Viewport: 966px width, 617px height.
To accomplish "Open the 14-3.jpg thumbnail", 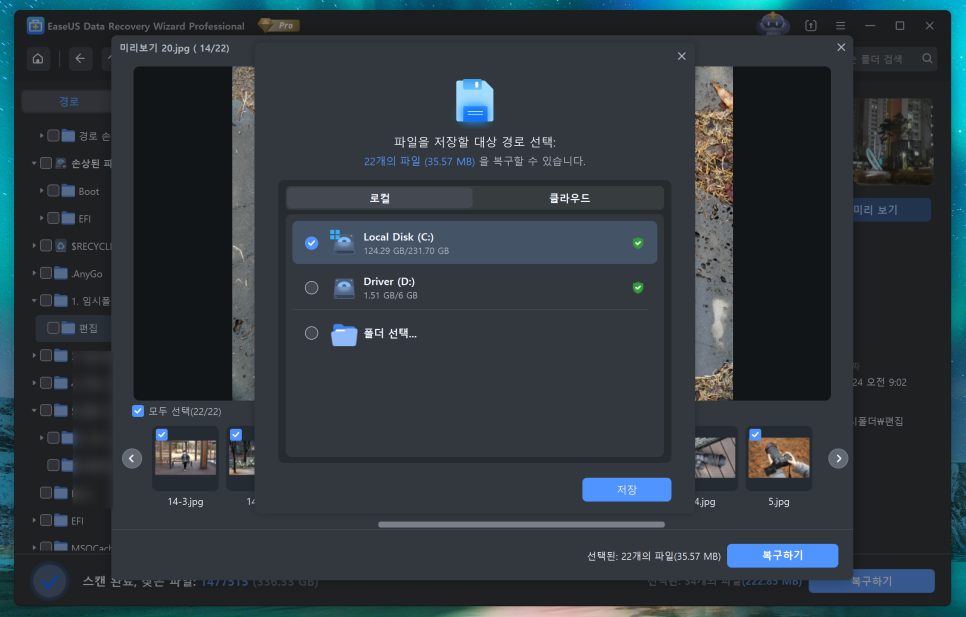I will point(185,458).
